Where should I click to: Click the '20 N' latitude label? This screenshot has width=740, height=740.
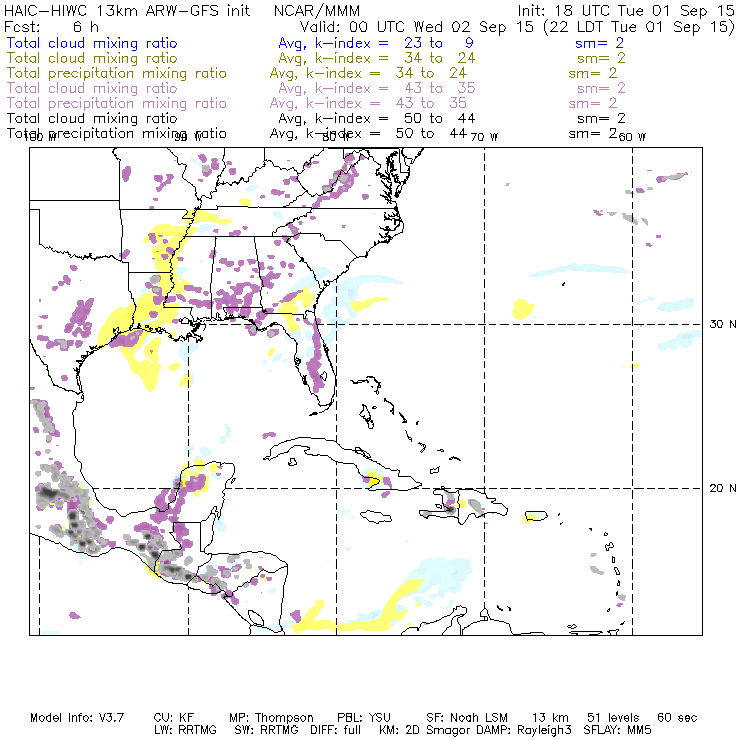point(723,488)
